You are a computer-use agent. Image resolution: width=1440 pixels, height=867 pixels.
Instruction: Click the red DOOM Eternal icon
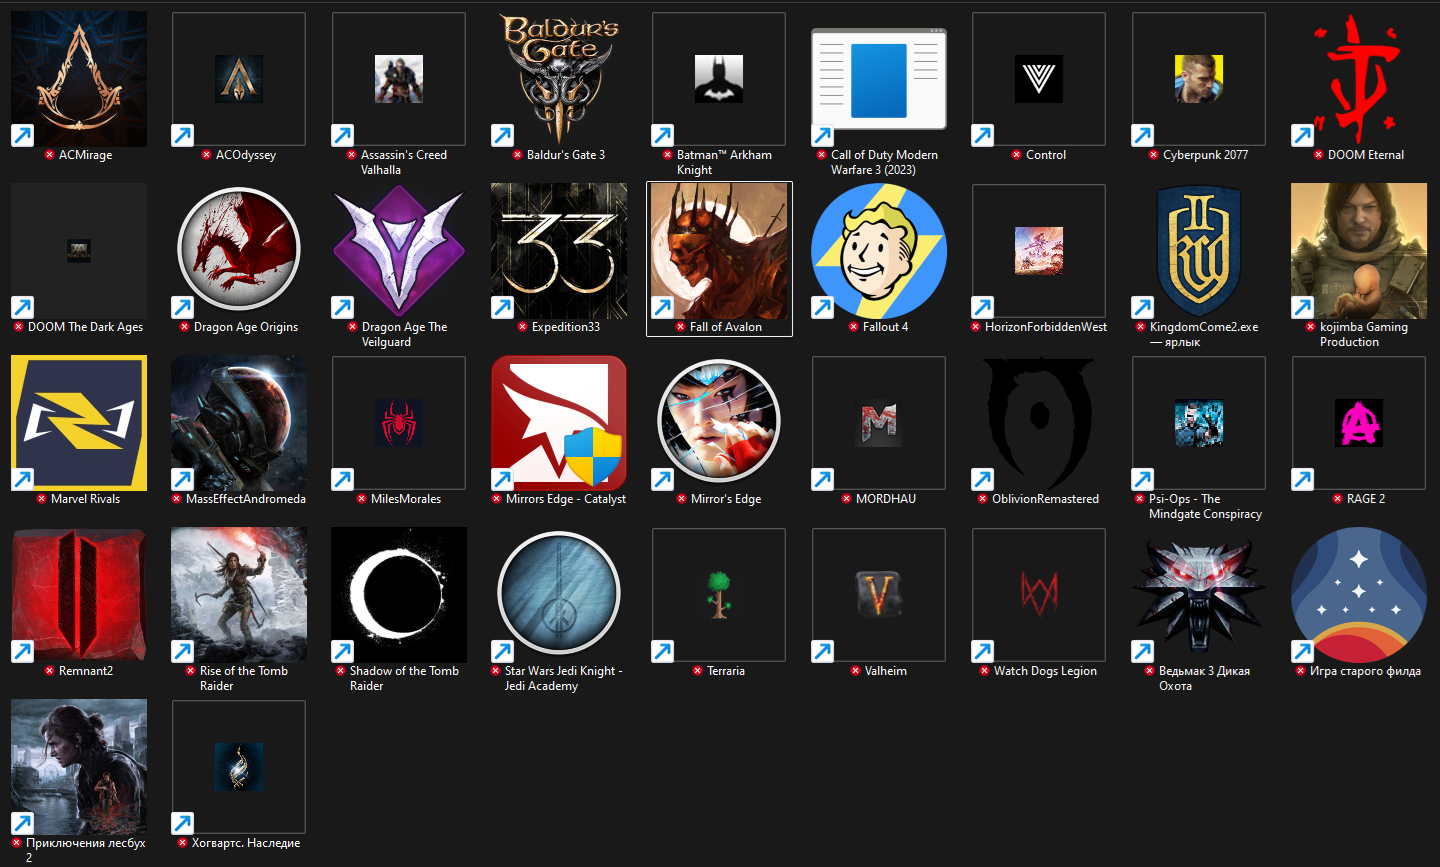(x=1359, y=79)
